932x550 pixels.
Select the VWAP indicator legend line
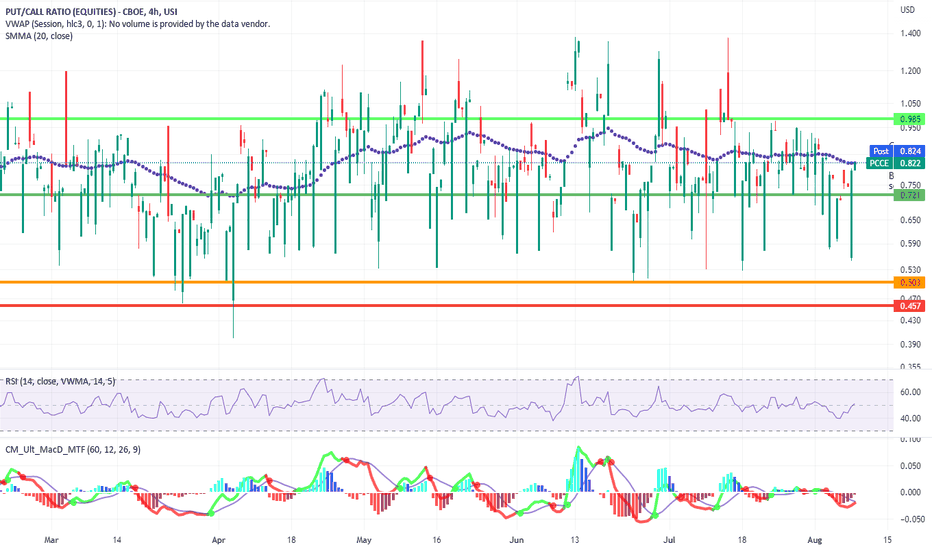137,24
